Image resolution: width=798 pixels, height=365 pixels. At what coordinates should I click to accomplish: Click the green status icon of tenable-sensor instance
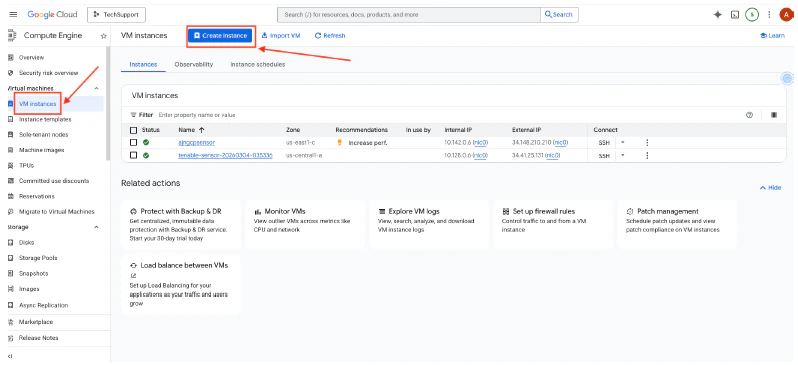click(146, 155)
